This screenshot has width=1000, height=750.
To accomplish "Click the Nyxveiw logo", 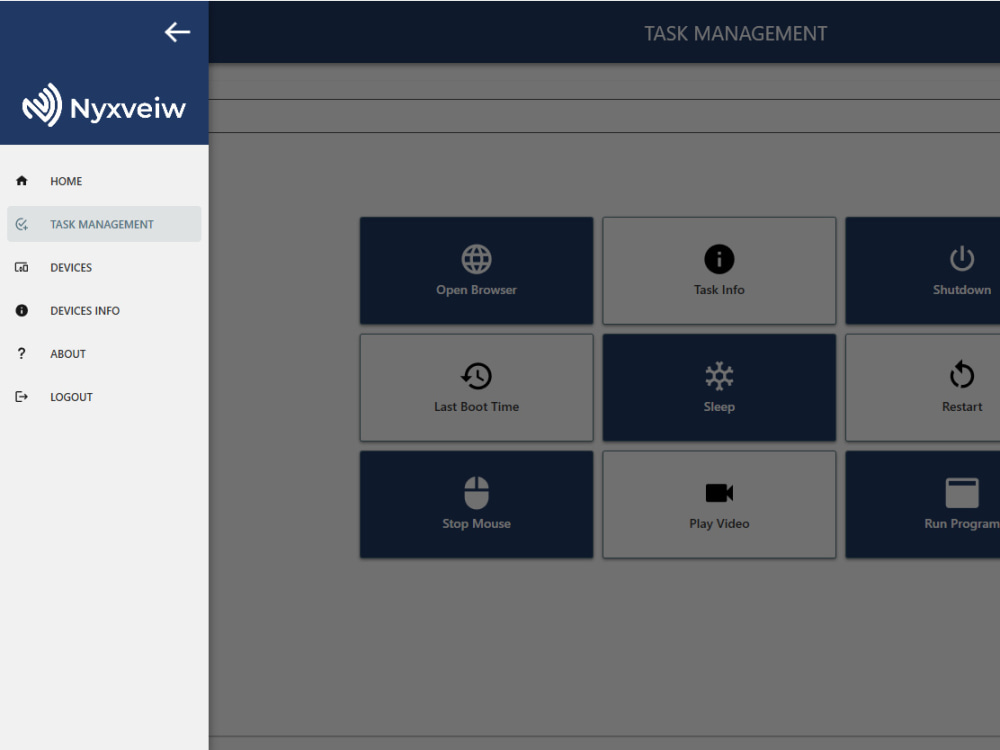I will pos(104,104).
